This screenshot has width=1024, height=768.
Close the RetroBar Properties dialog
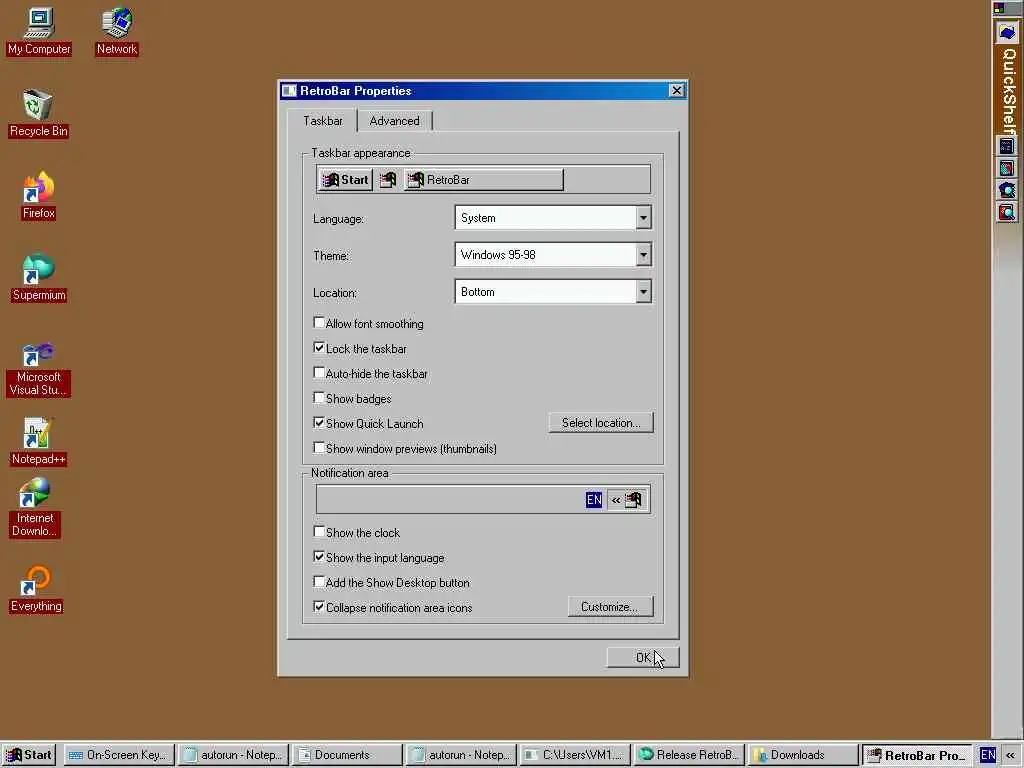pyautogui.click(x=677, y=91)
